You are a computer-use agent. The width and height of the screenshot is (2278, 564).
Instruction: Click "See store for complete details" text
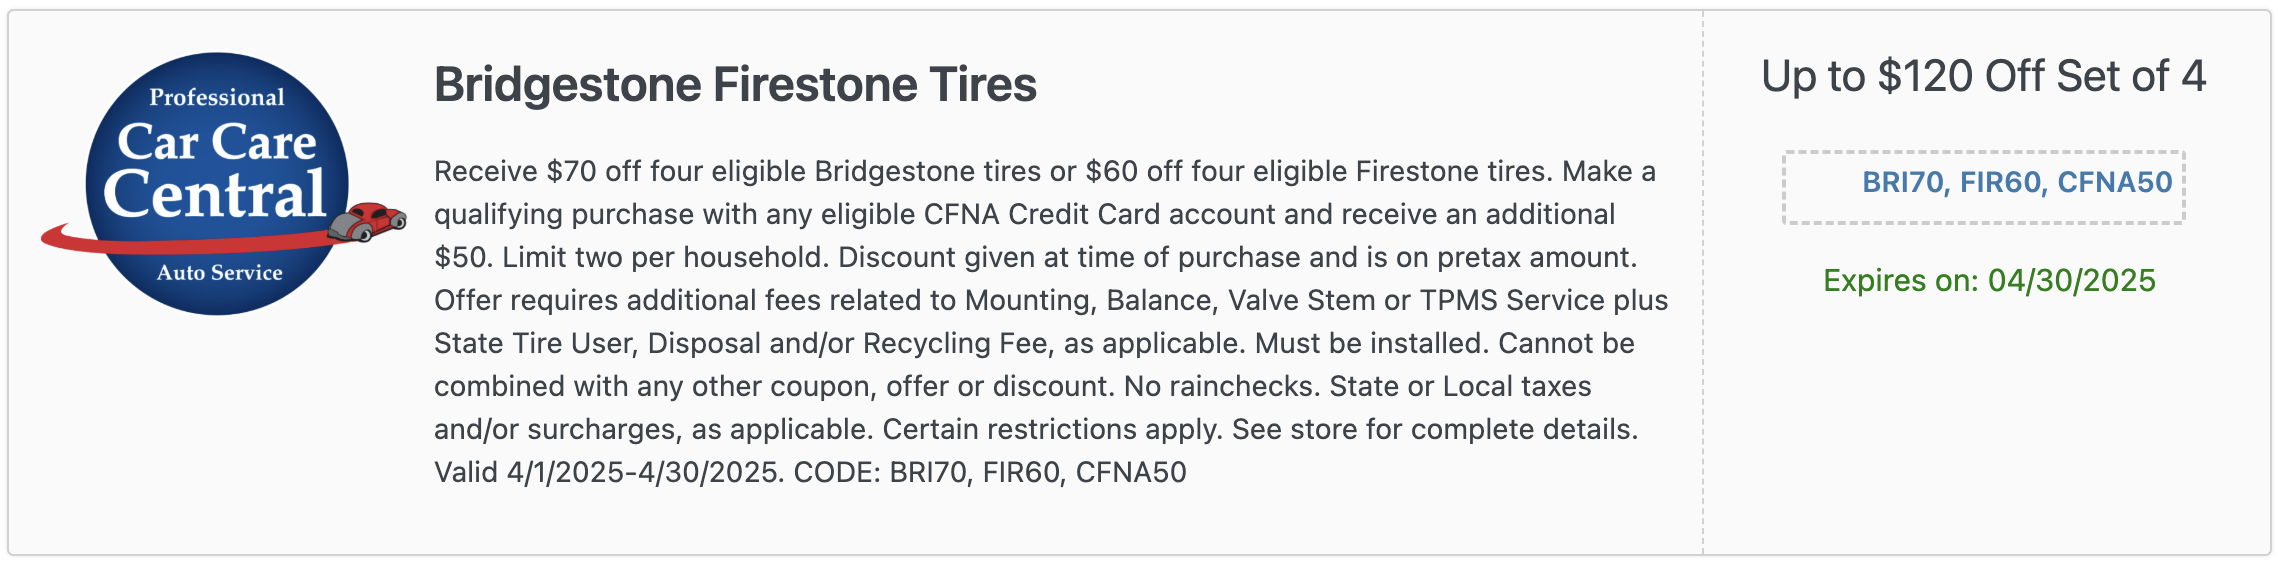pos(1434,429)
